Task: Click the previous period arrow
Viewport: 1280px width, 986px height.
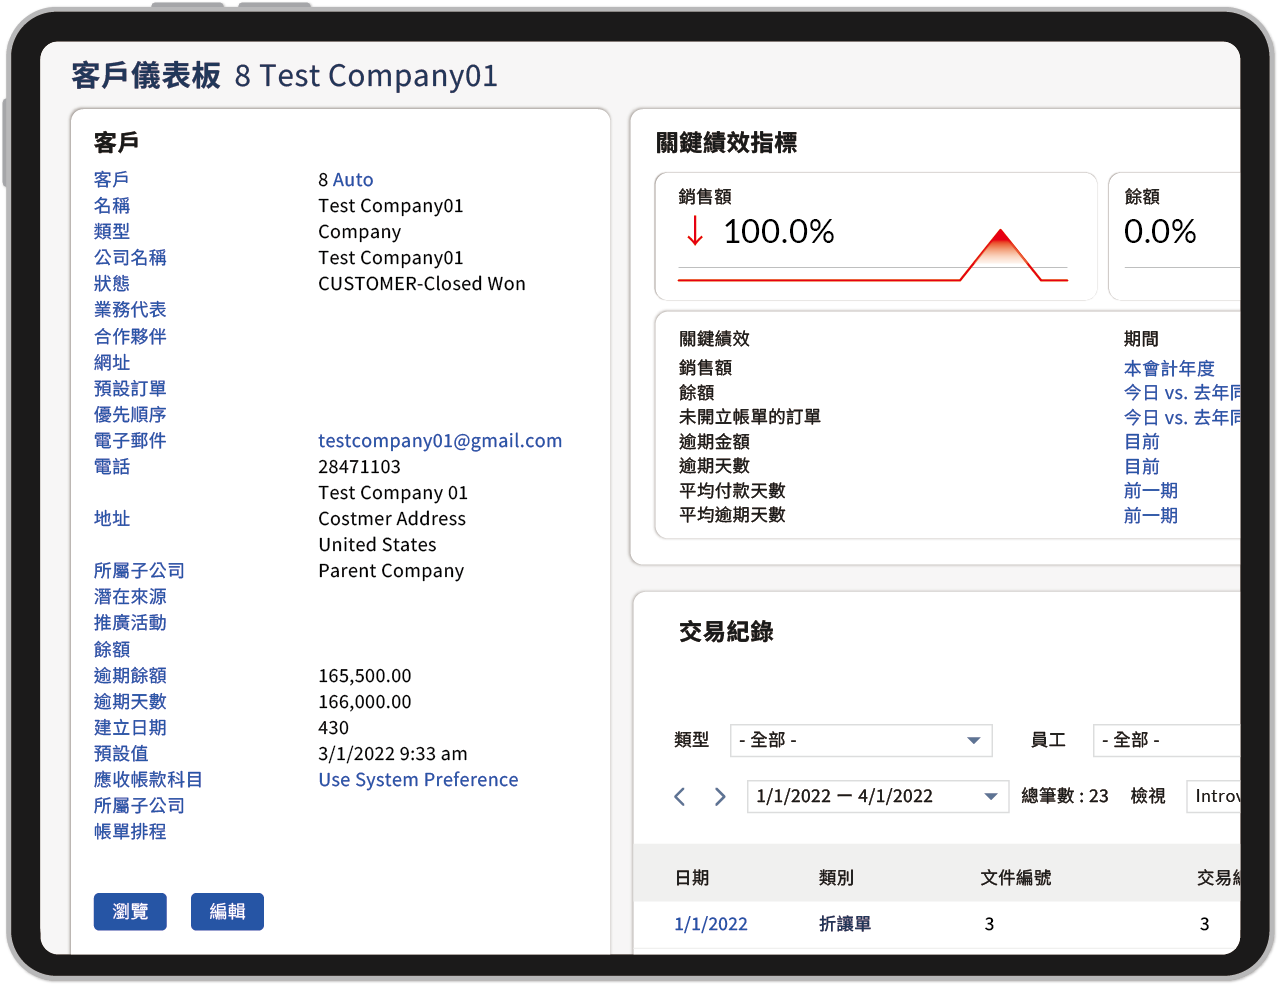Action: [x=680, y=796]
